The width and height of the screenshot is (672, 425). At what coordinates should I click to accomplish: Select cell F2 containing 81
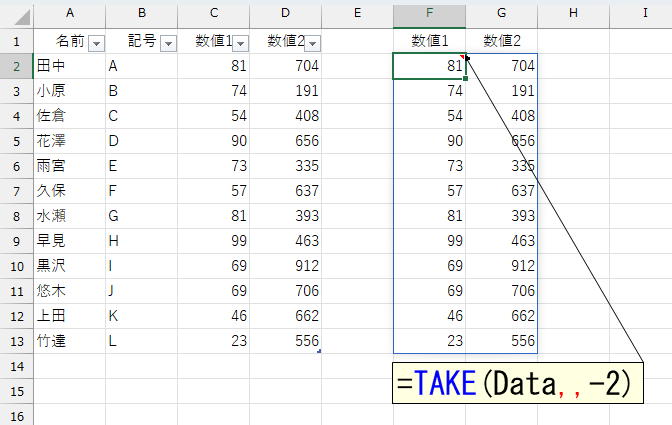tap(429, 66)
